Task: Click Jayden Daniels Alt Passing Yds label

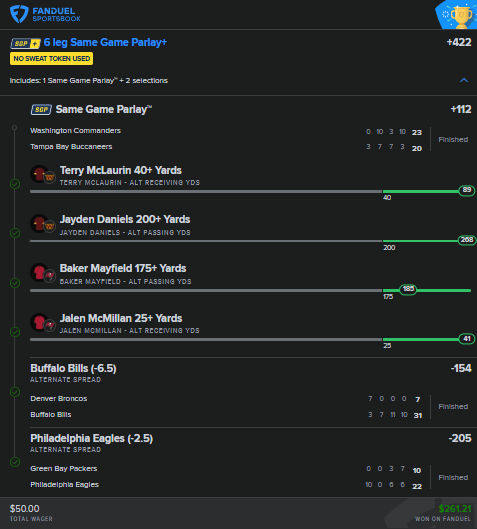Action: coord(125,232)
